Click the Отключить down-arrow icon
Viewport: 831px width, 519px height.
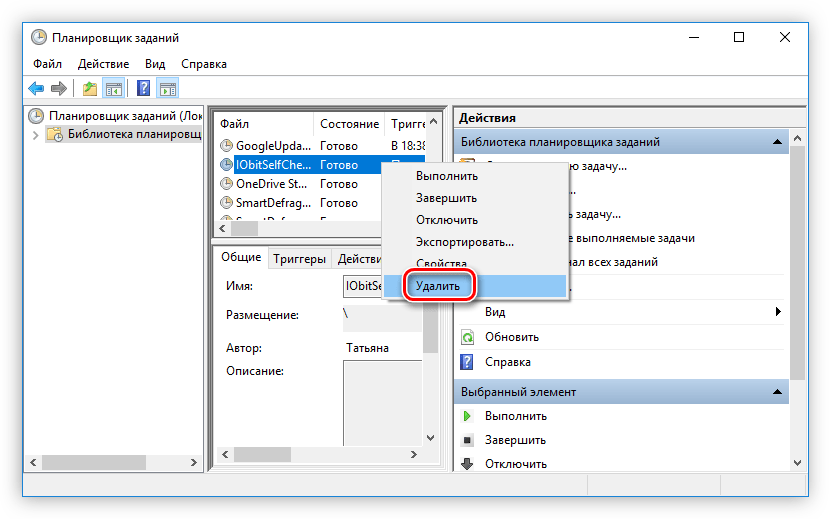(467, 463)
